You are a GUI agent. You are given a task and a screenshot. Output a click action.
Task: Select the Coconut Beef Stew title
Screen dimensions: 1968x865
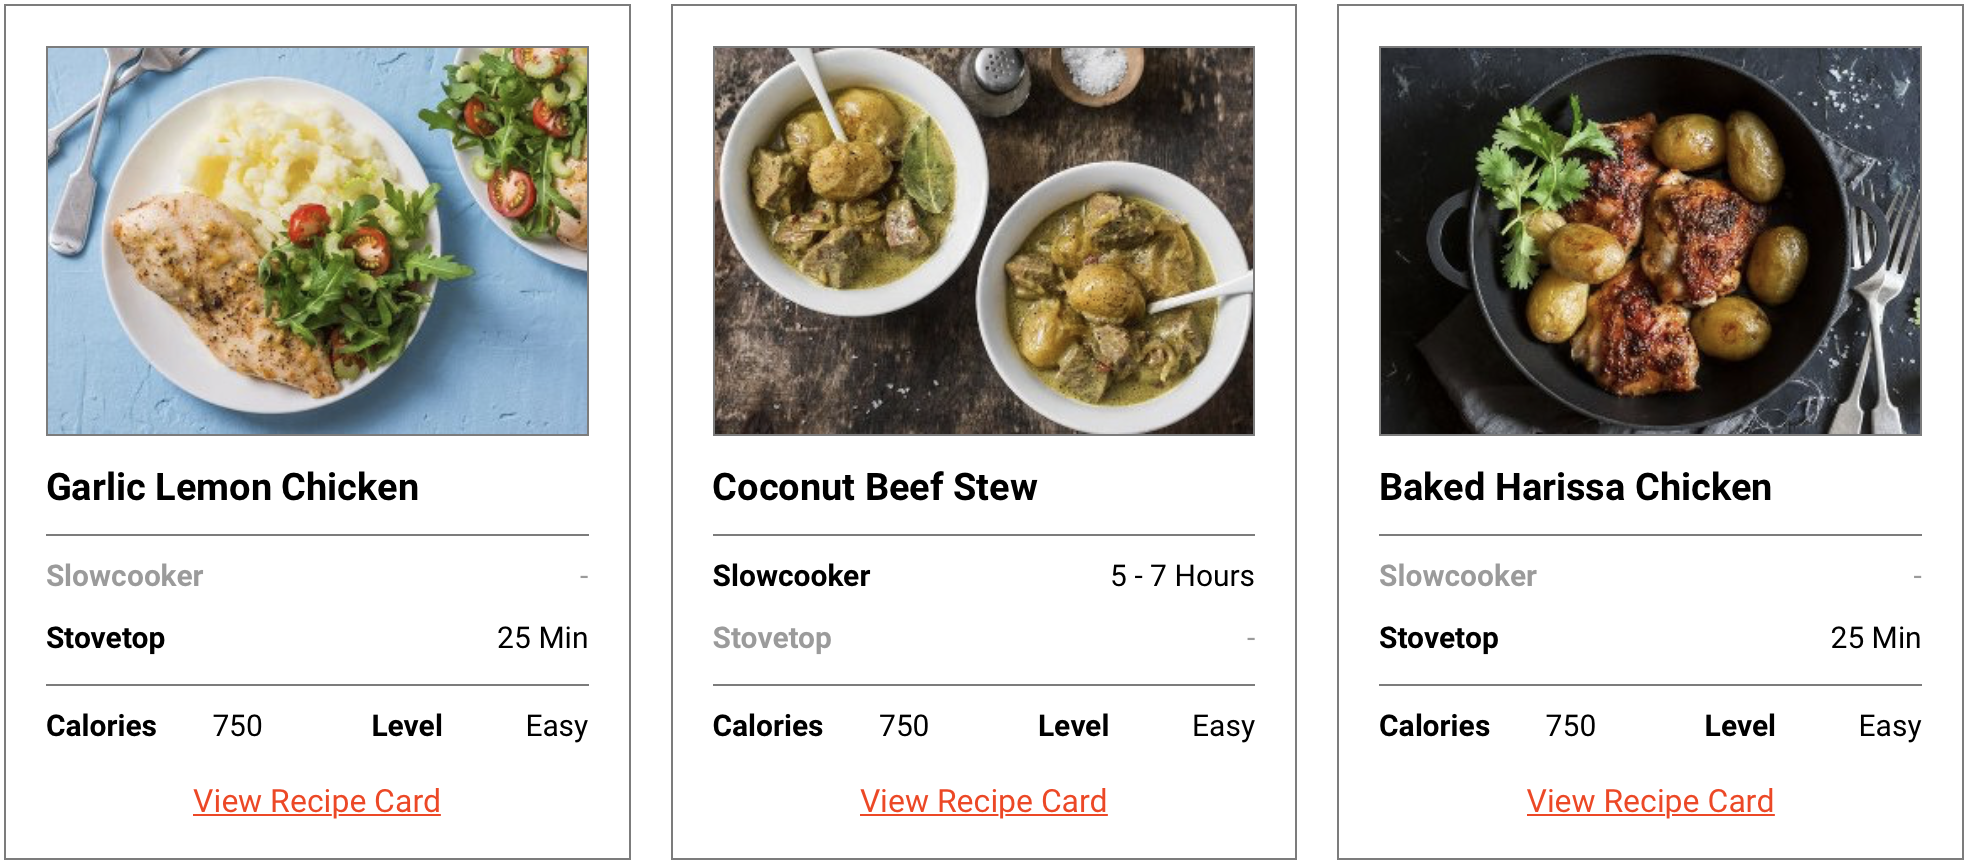click(x=875, y=487)
